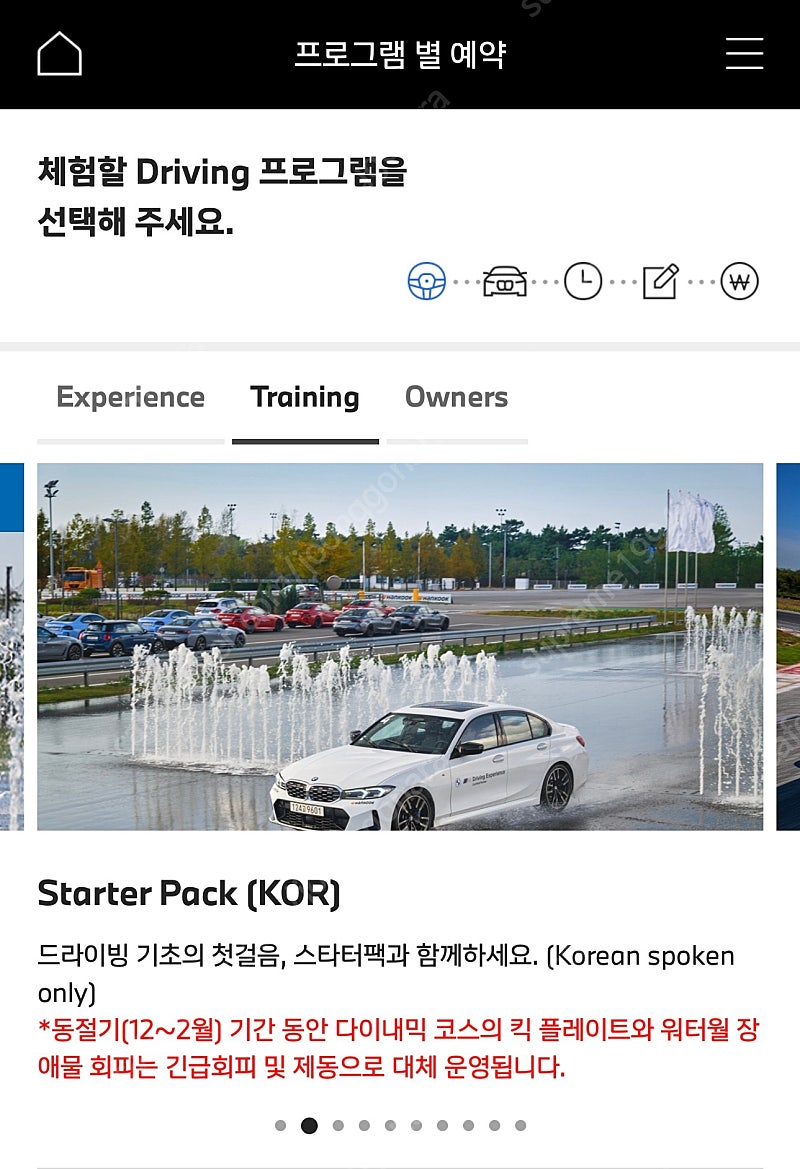This screenshot has width=800, height=1169.
Task: Jump to the fifth carousel dot
Action: [390, 1126]
